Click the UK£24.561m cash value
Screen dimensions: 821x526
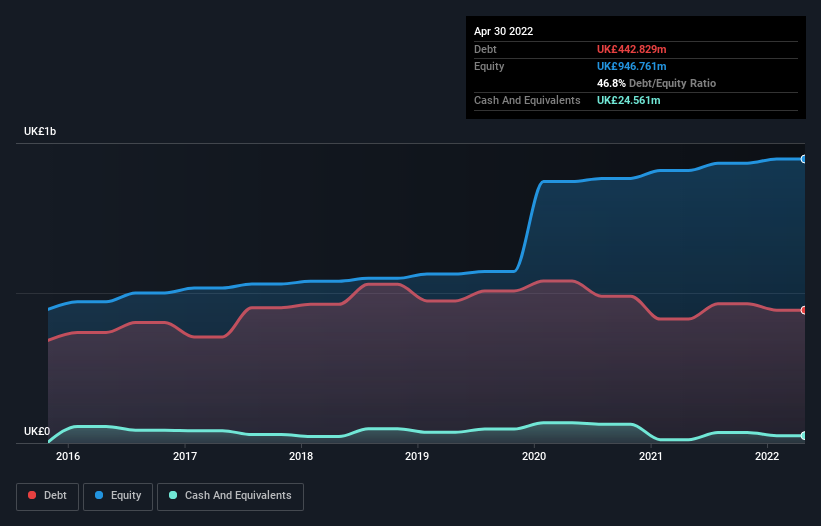[628, 100]
